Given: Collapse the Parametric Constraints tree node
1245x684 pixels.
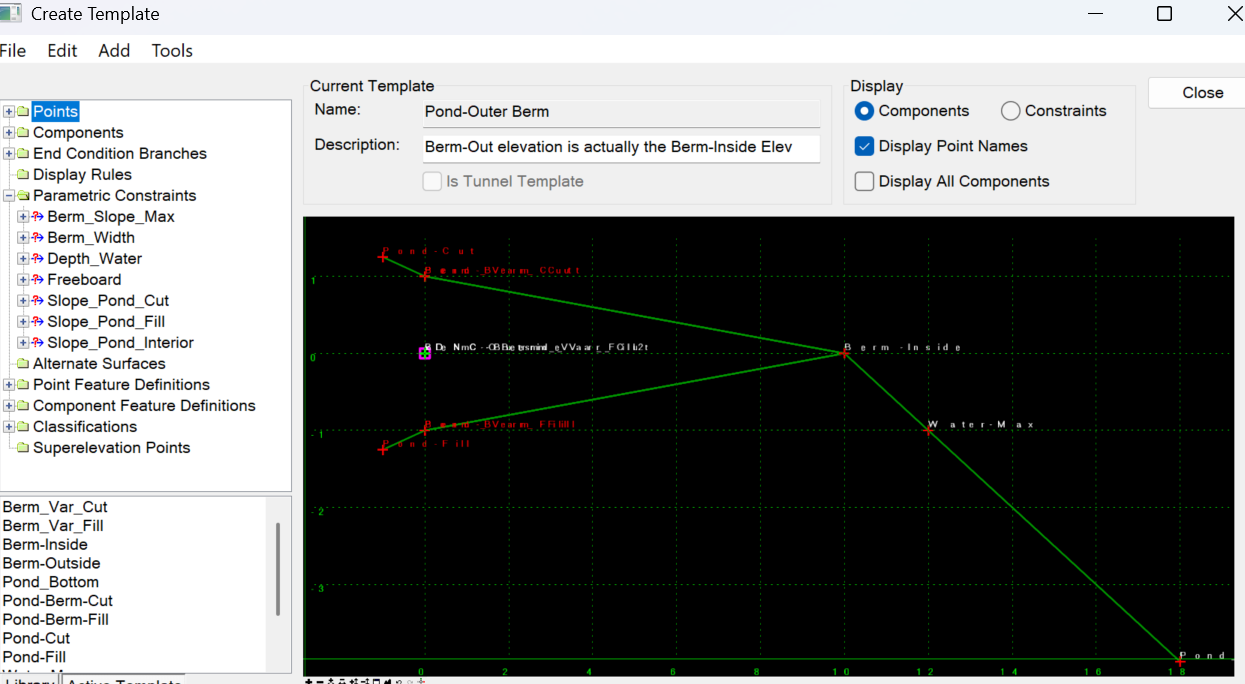Looking at the screenshot, I should click(9, 196).
